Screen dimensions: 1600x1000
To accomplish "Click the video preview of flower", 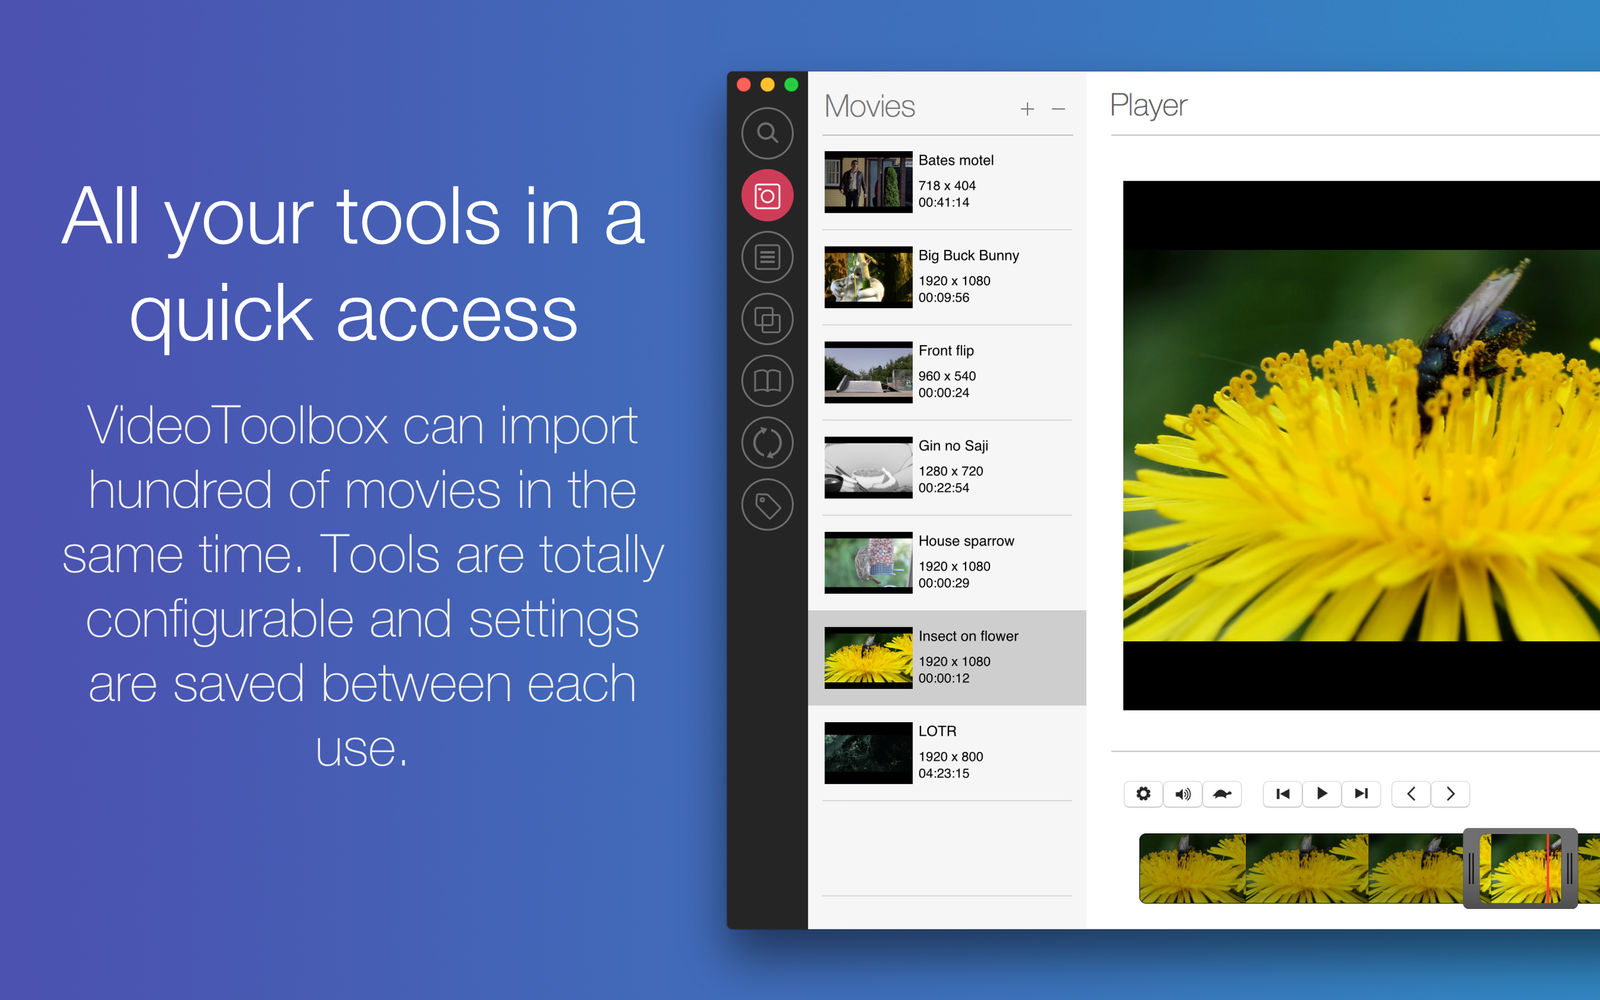I will coord(1361,445).
